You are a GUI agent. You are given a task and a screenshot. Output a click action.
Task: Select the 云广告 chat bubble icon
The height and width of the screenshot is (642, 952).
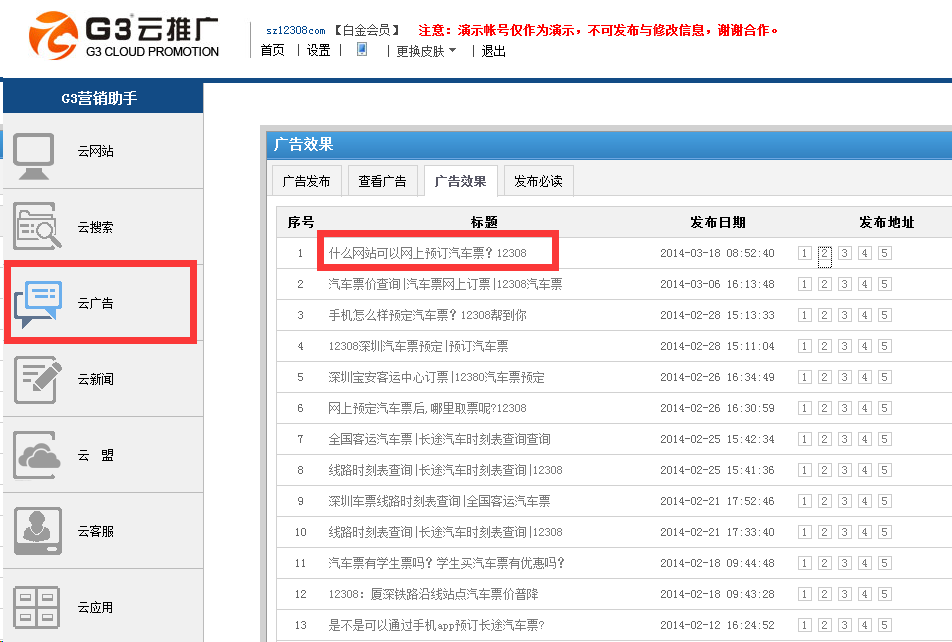coord(38,303)
